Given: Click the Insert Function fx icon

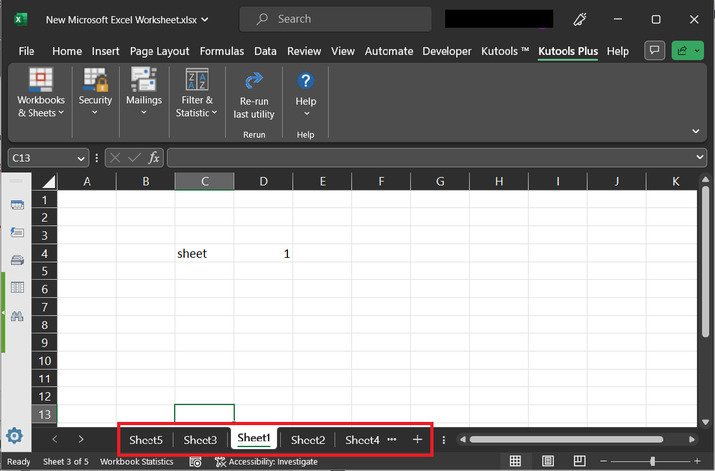Looking at the screenshot, I should [154, 158].
